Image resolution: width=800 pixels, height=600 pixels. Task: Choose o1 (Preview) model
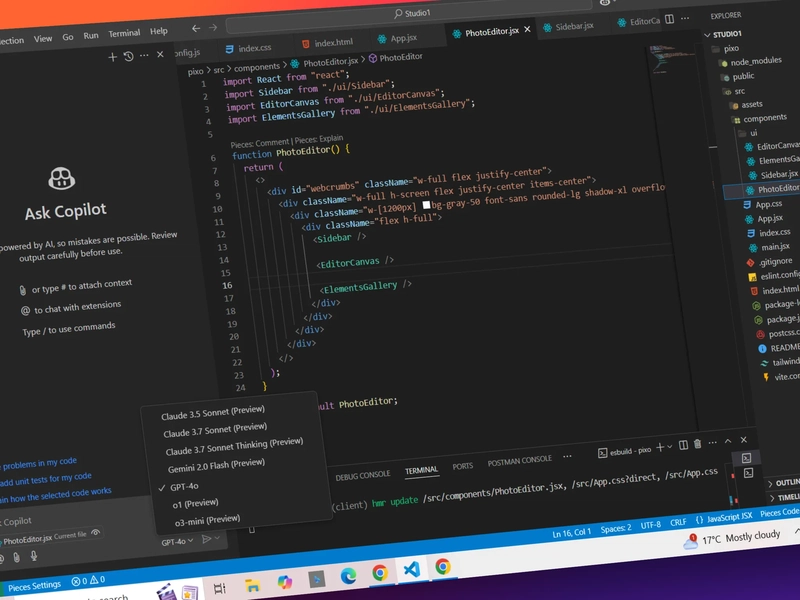click(195, 504)
